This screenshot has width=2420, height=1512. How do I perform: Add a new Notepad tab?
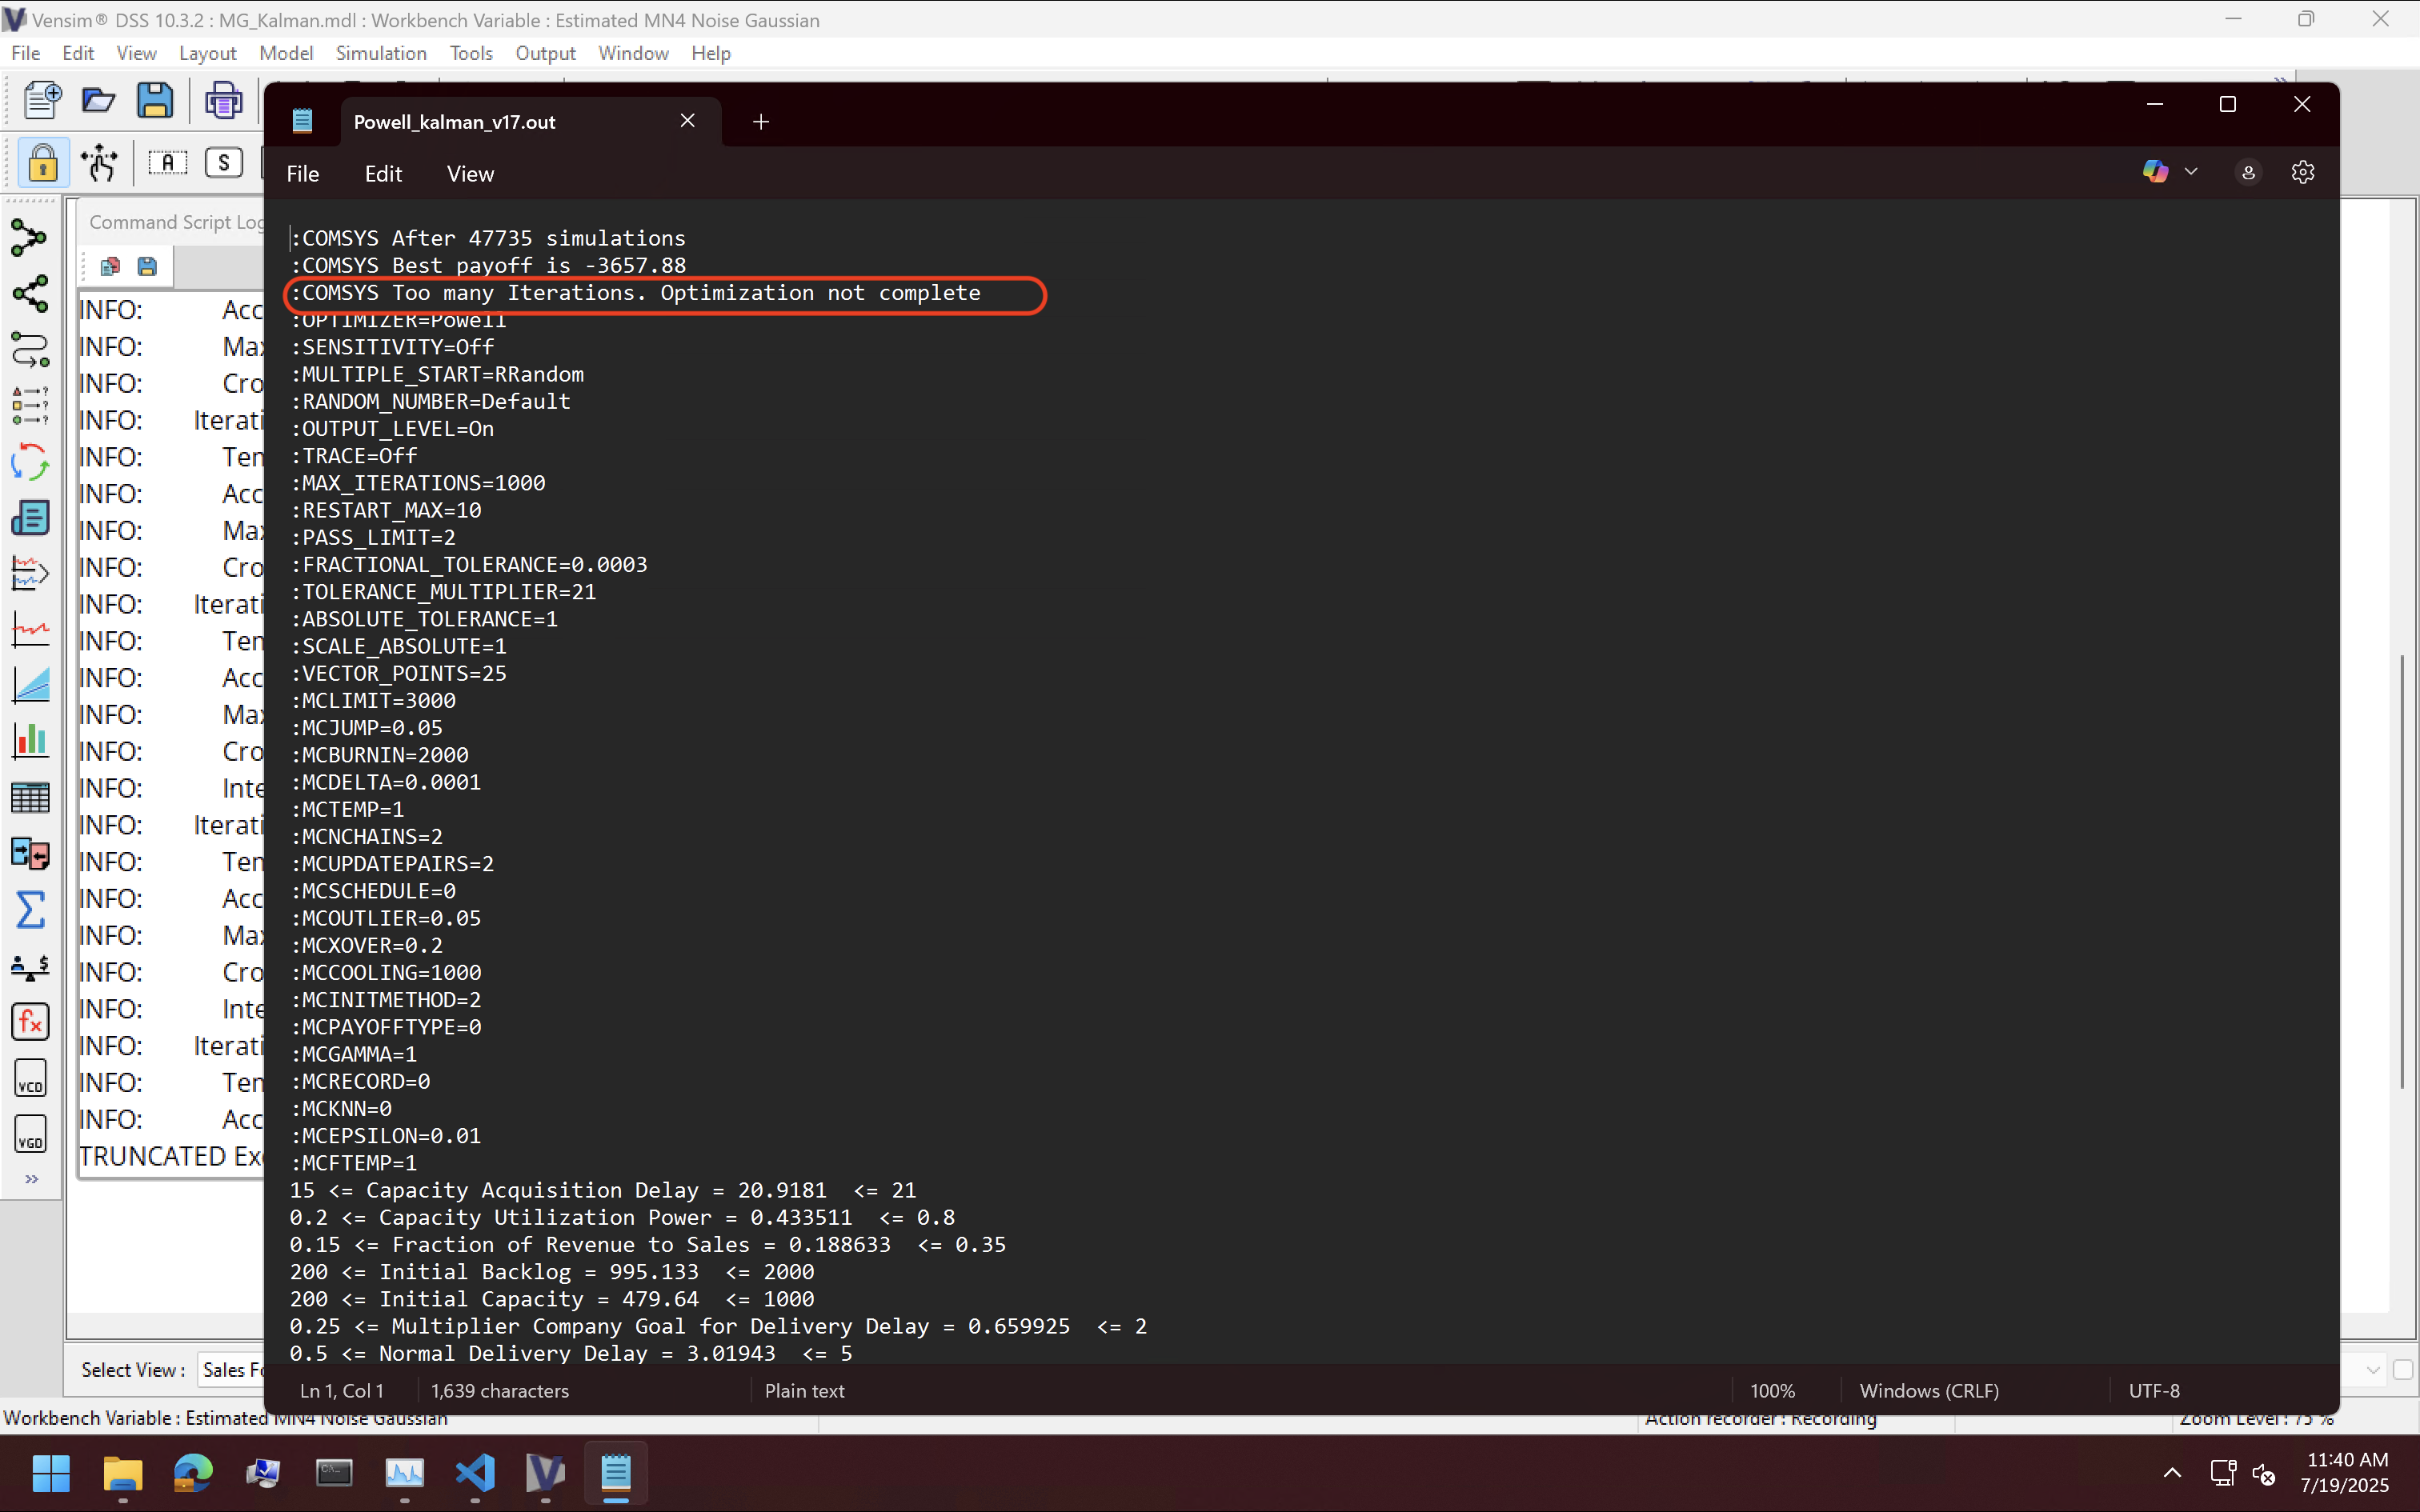761,121
